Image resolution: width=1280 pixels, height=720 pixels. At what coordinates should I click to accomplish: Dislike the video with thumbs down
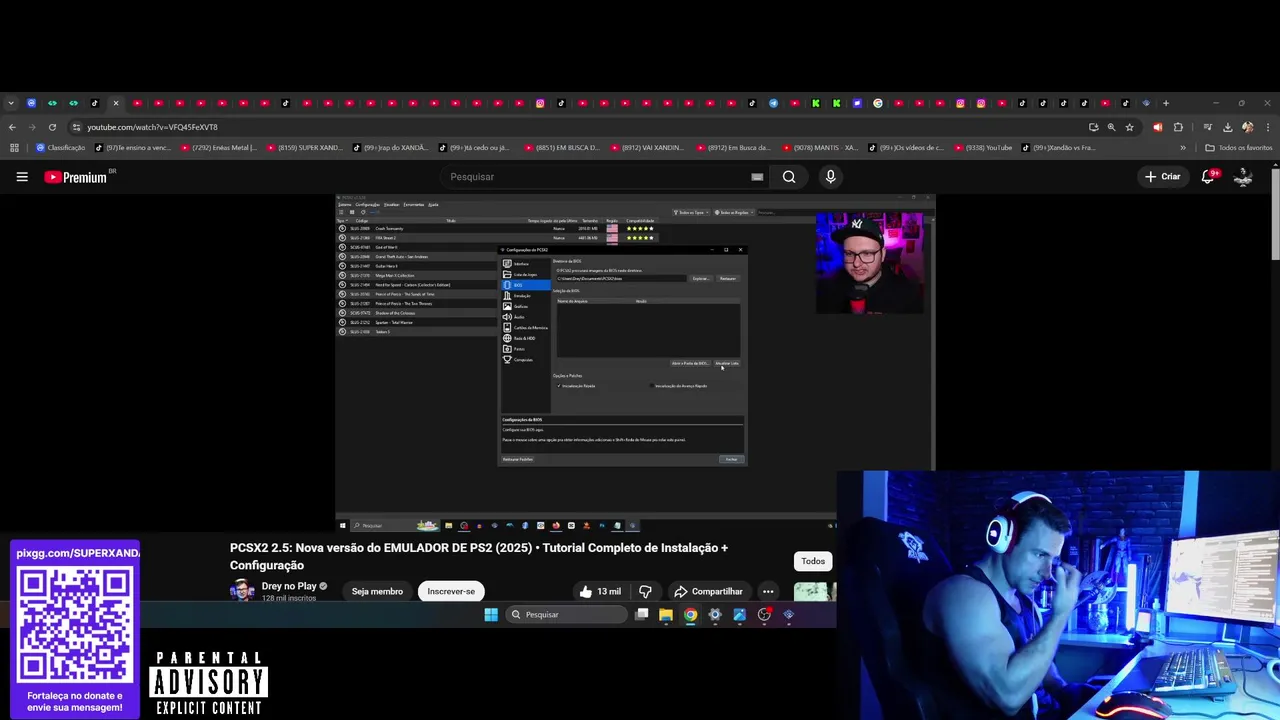(x=645, y=591)
